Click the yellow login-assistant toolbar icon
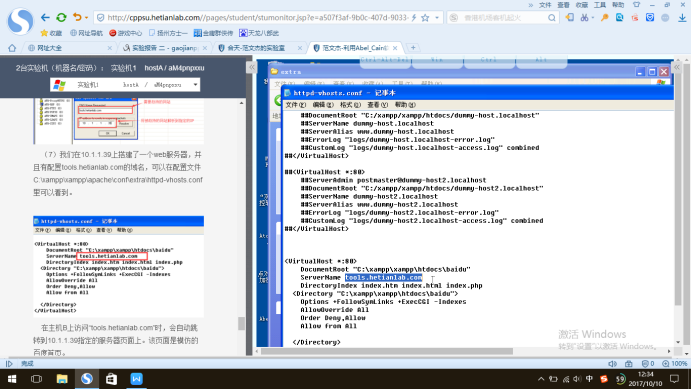Screen dimensions: 692x389 click(x=570, y=18)
